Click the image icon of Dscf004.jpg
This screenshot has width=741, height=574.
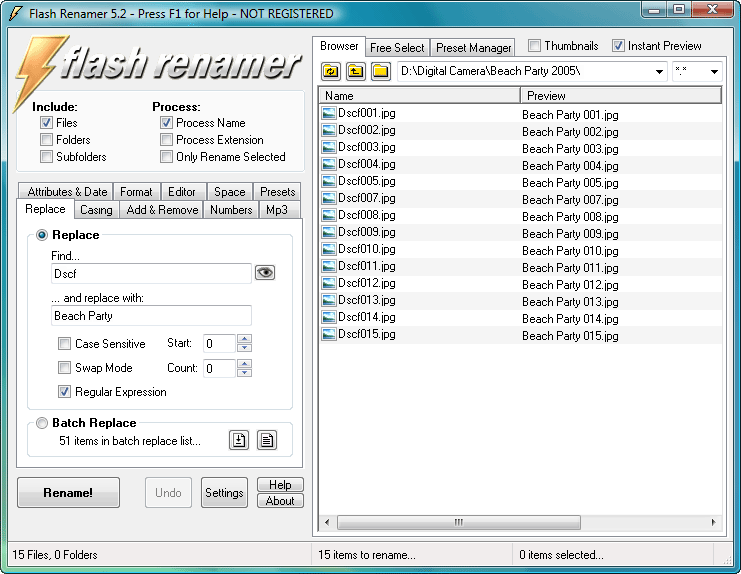click(328, 164)
